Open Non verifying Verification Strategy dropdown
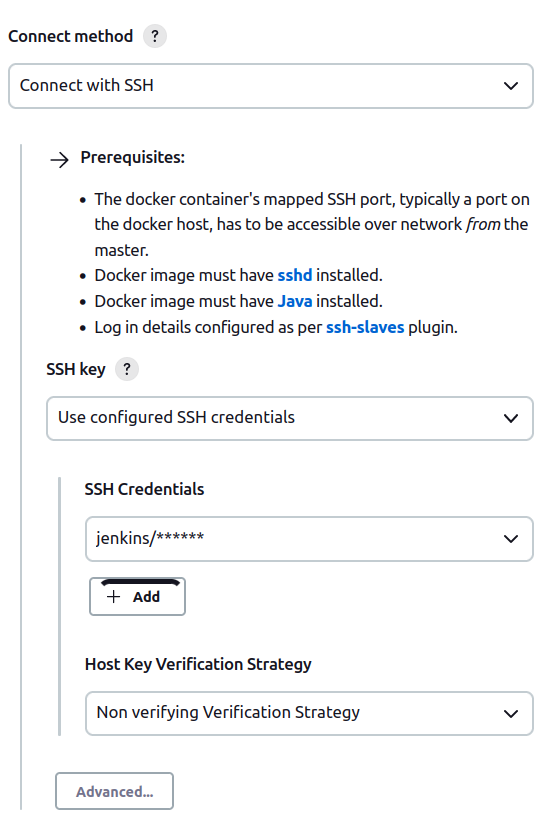Viewport: 547px width, 831px height. click(309, 713)
